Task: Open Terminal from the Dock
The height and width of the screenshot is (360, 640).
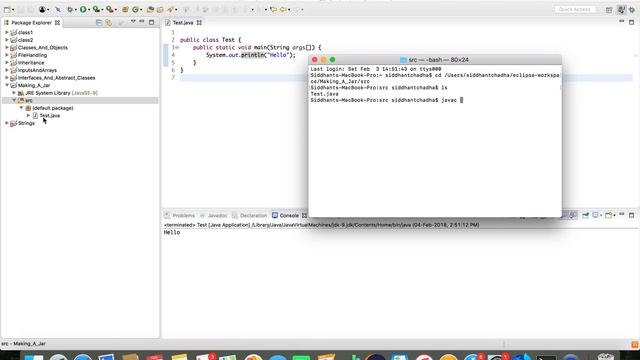Action: pos(547,357)
